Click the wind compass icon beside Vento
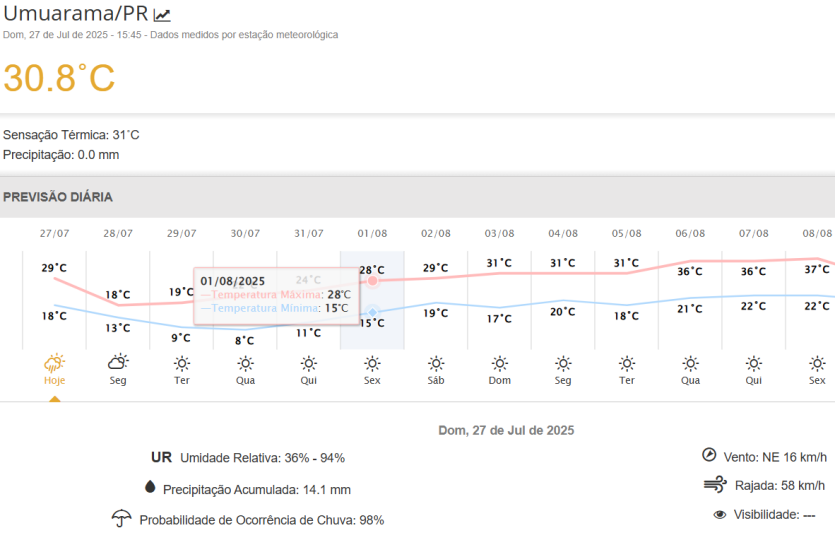835x557 pixels. [709, 455]
